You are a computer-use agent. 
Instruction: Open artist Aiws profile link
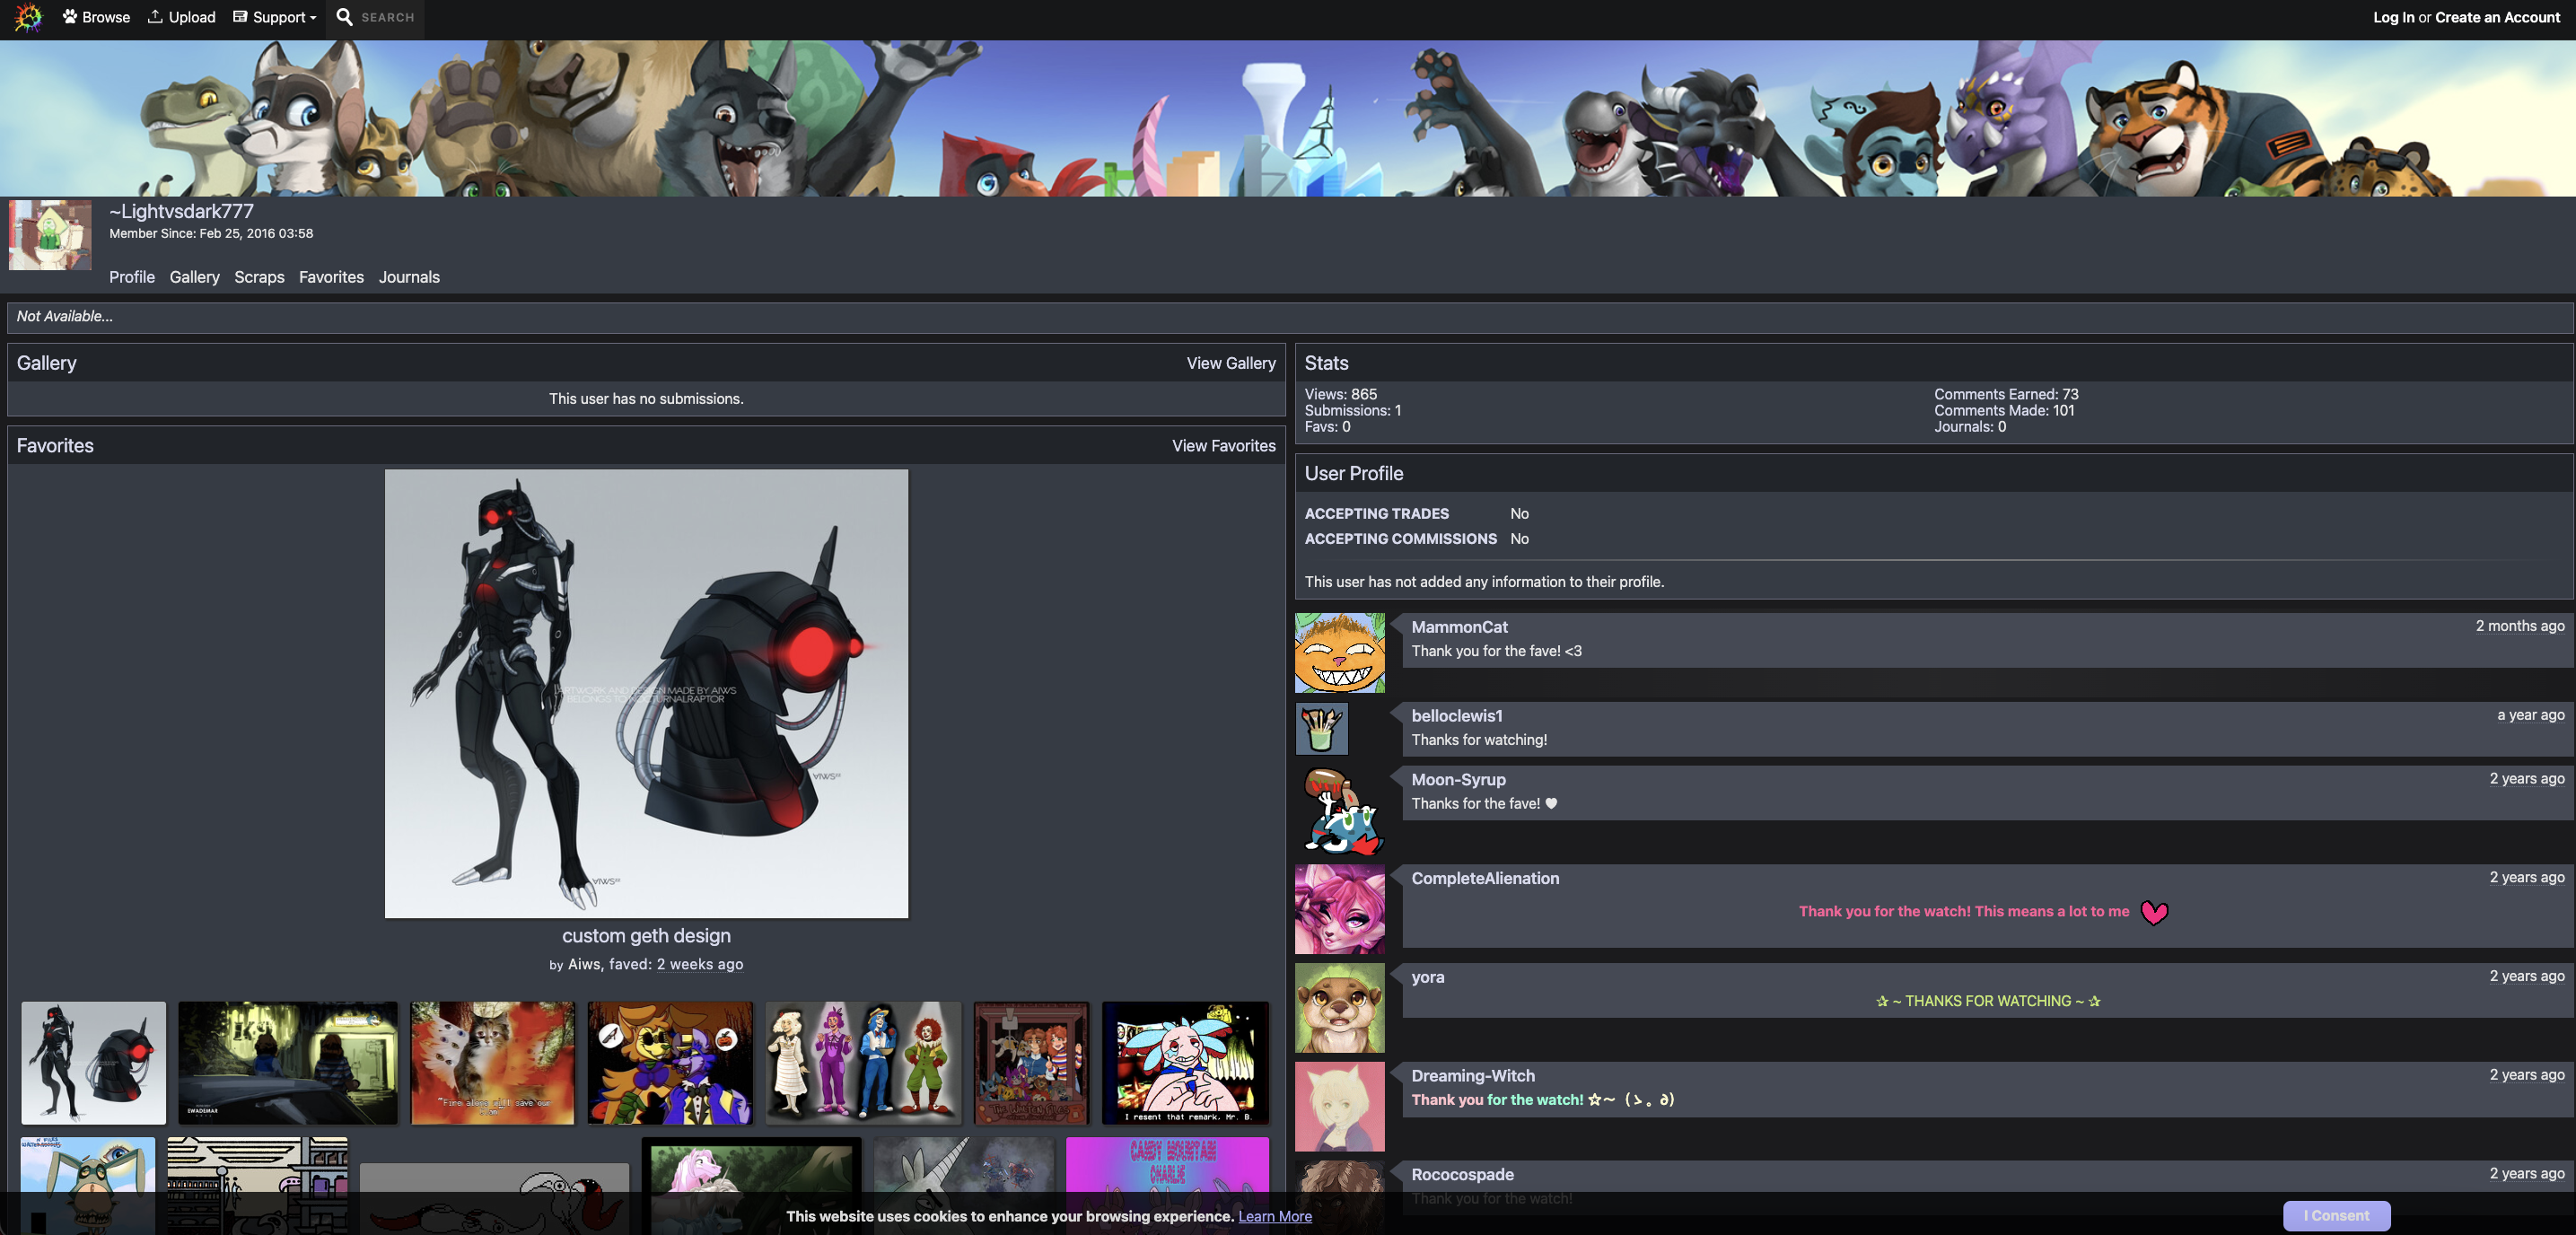[584, 964]
